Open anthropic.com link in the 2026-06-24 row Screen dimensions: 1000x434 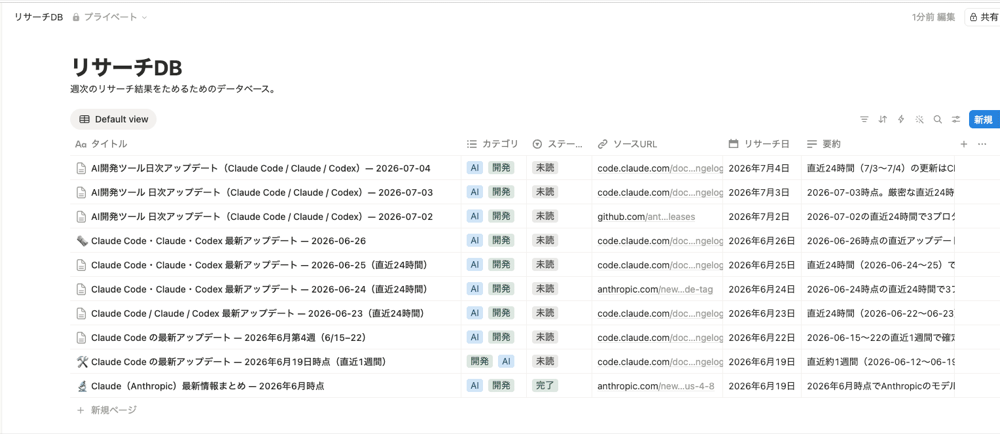[655, 289]
